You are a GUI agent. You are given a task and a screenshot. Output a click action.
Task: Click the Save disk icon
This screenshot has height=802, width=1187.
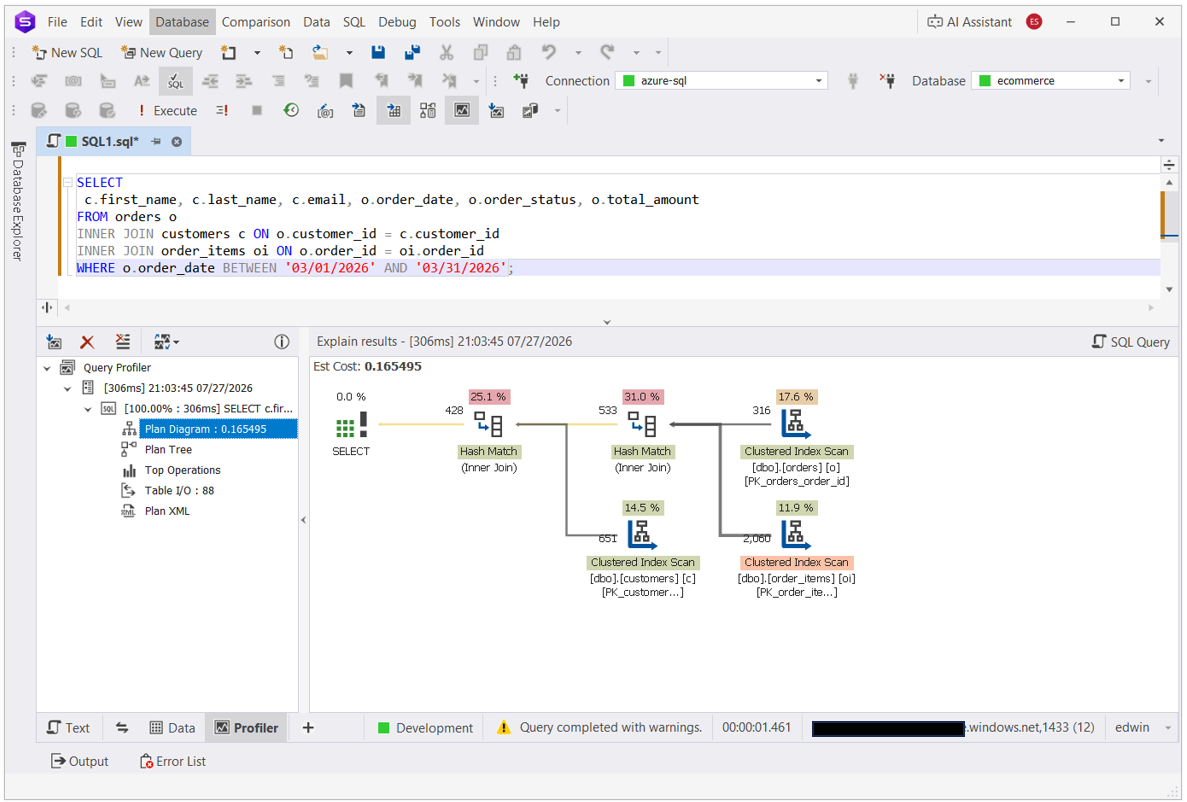379,52
